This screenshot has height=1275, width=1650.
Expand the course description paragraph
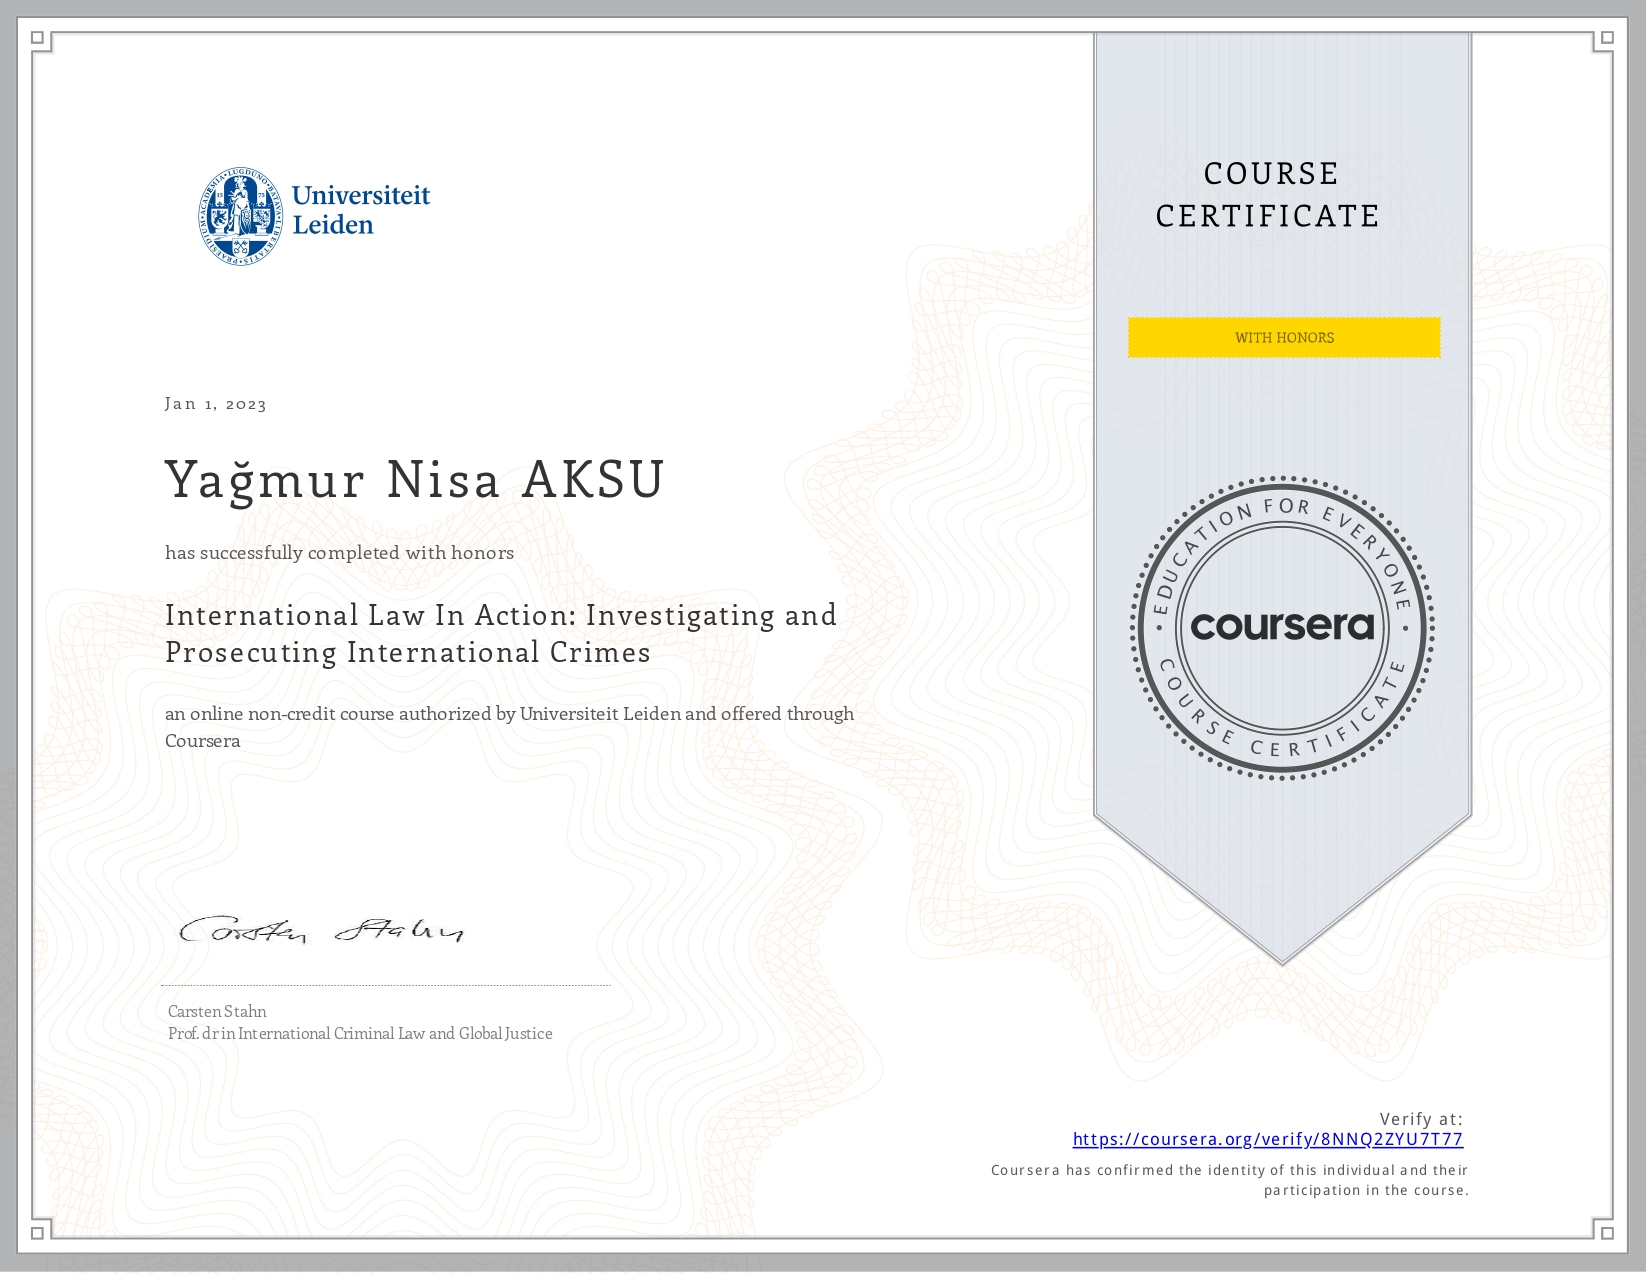tap(510, 727)
